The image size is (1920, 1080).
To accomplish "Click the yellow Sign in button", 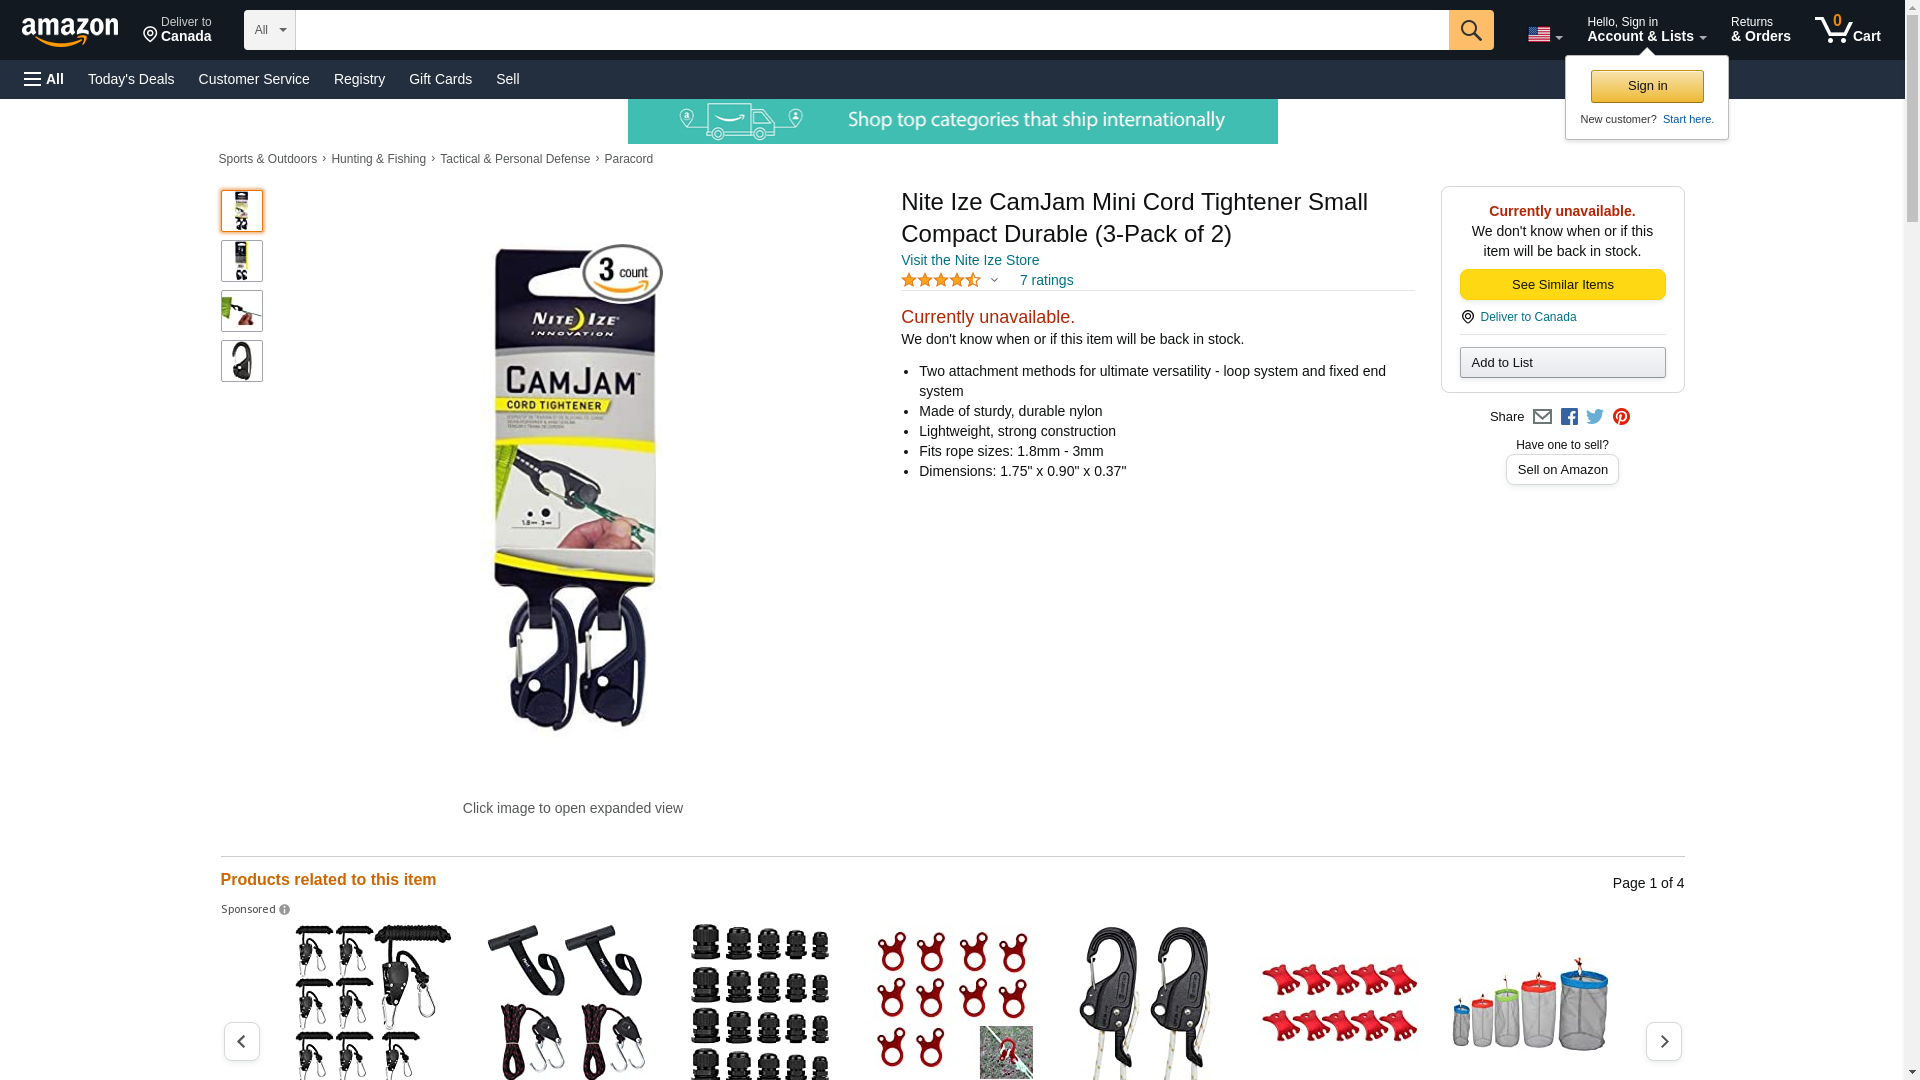I will (1647, 86).
